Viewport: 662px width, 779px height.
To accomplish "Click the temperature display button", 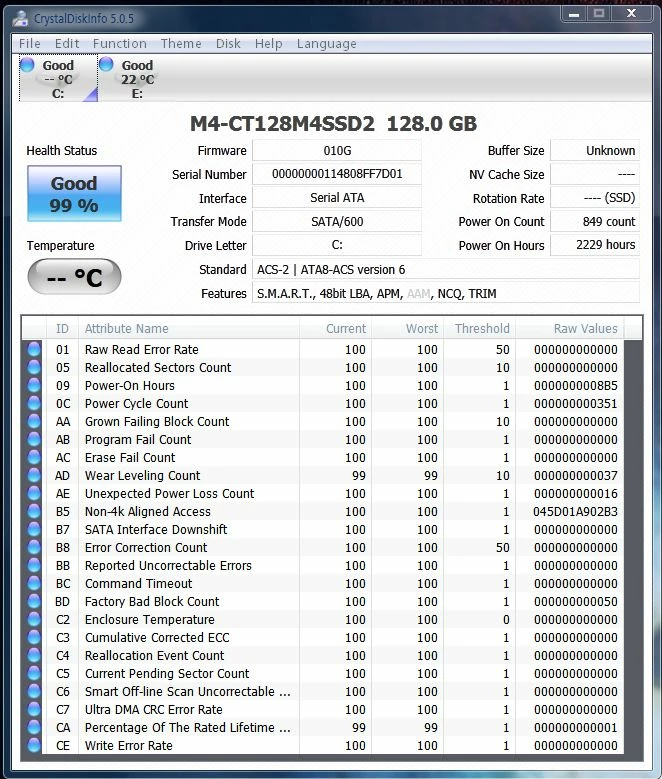I will click(74, 277).
